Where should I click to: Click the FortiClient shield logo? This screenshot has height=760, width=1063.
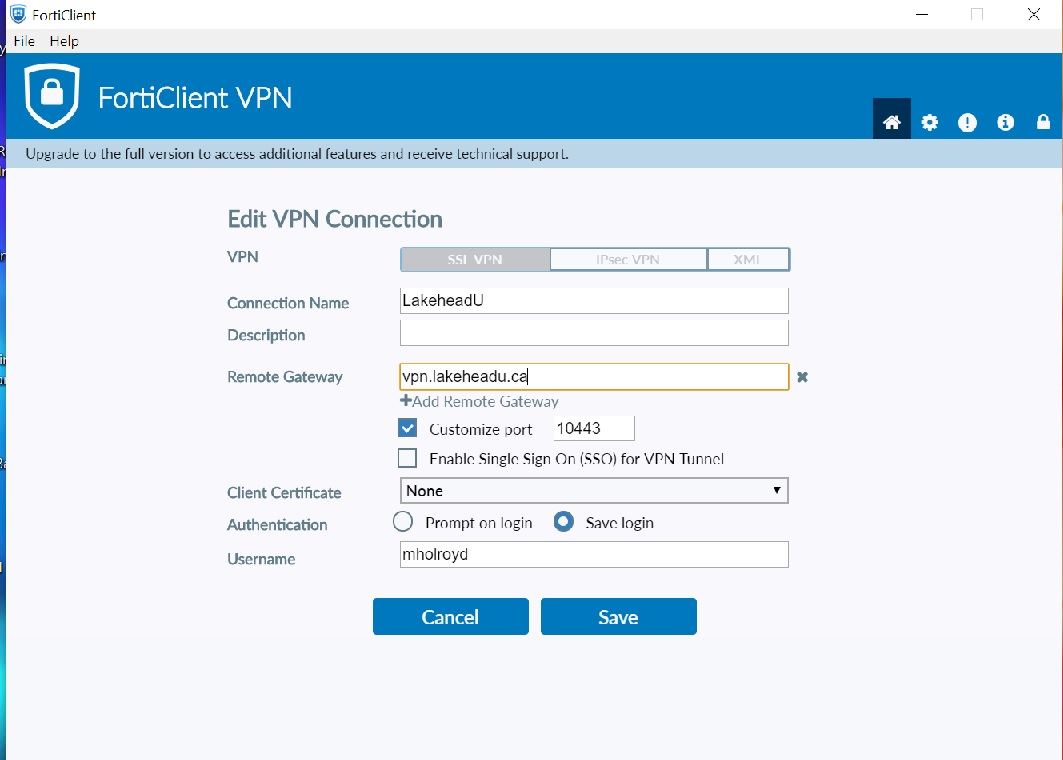pyautogui.click(x=51, y=97)
